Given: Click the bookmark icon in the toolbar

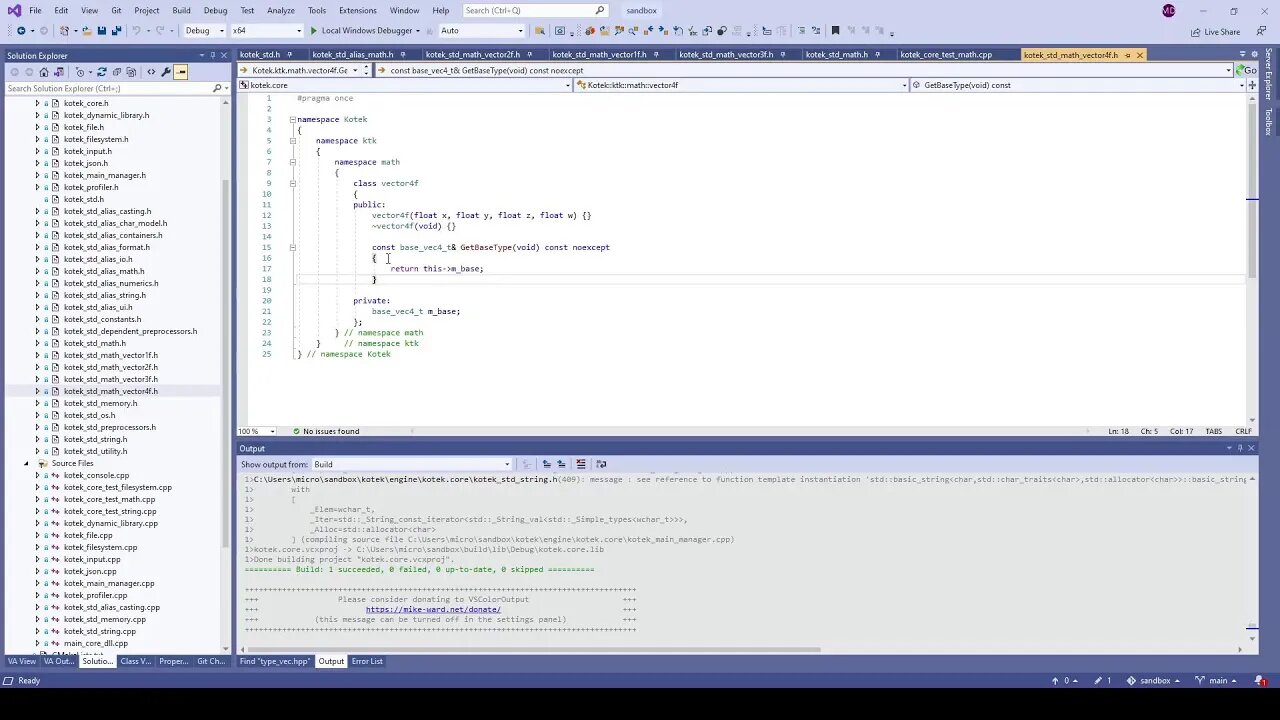Looking at the screenshot, I should [x=835, y=31].
